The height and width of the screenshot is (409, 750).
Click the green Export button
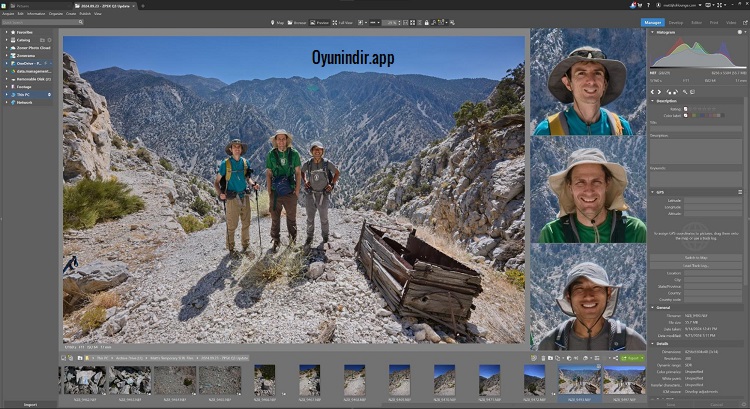point(632,358)
